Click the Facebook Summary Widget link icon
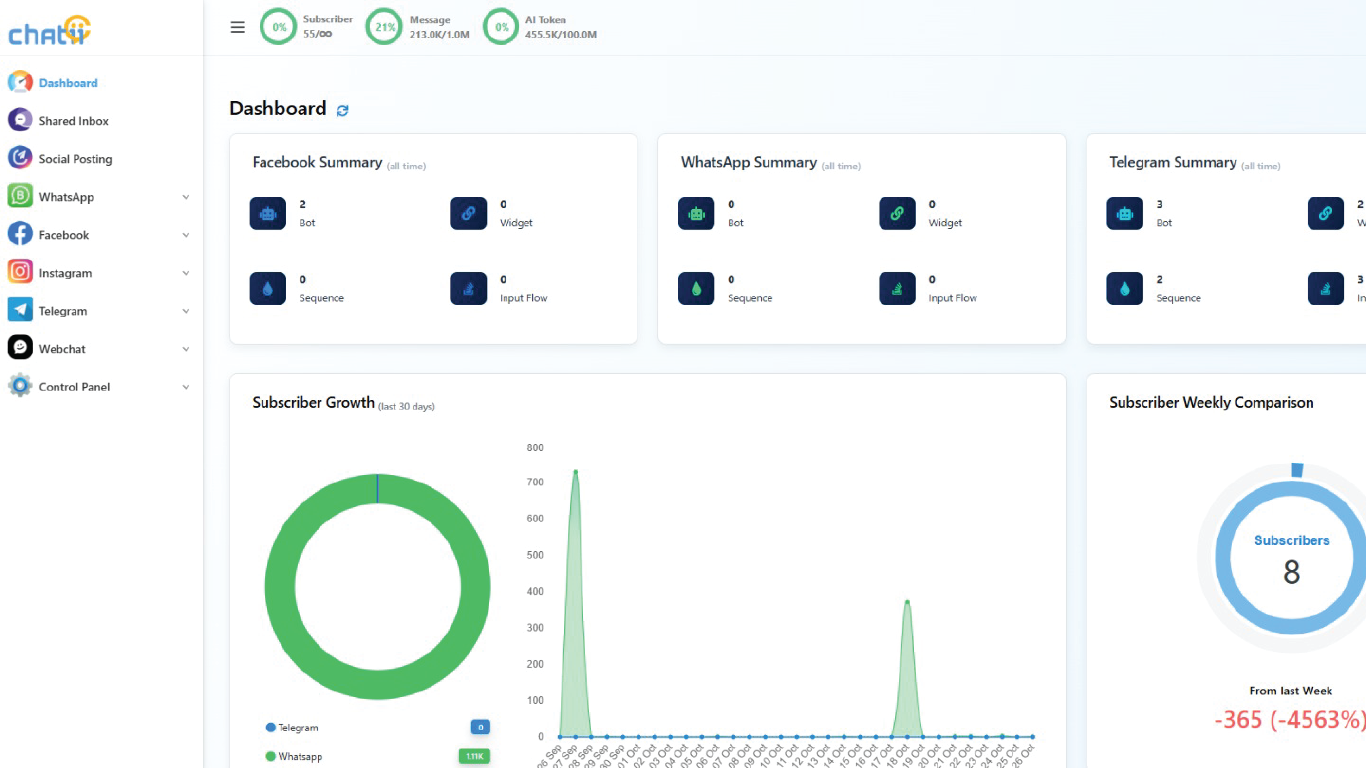This screenshot has height=768, width=1366. coord(468,213)
